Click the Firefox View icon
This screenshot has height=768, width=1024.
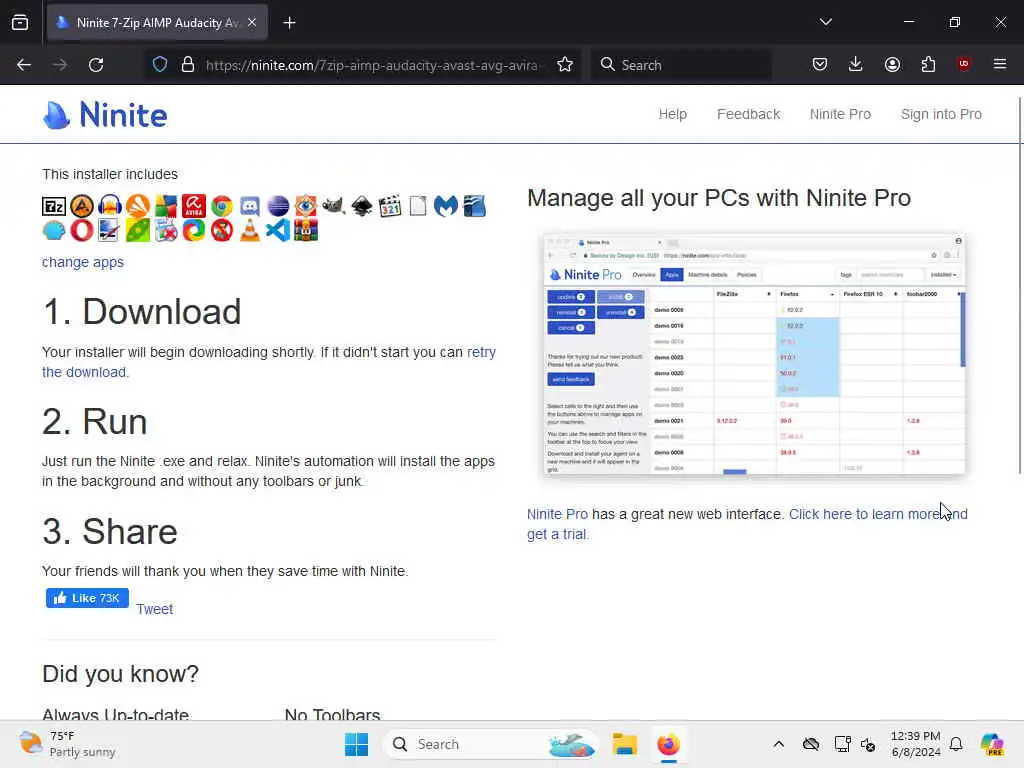click(x=20, y=23)
